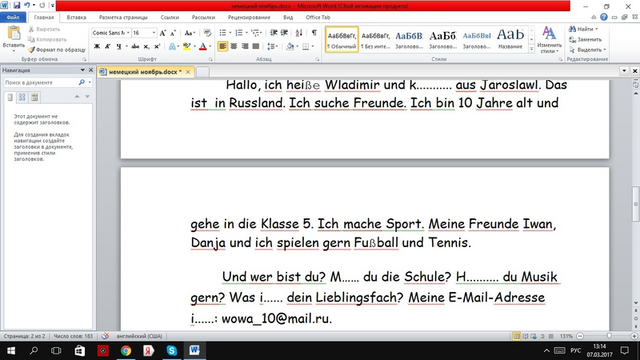Toggle bold (Ж) formatting
The image size is (640, 360).
click(97, 47)
